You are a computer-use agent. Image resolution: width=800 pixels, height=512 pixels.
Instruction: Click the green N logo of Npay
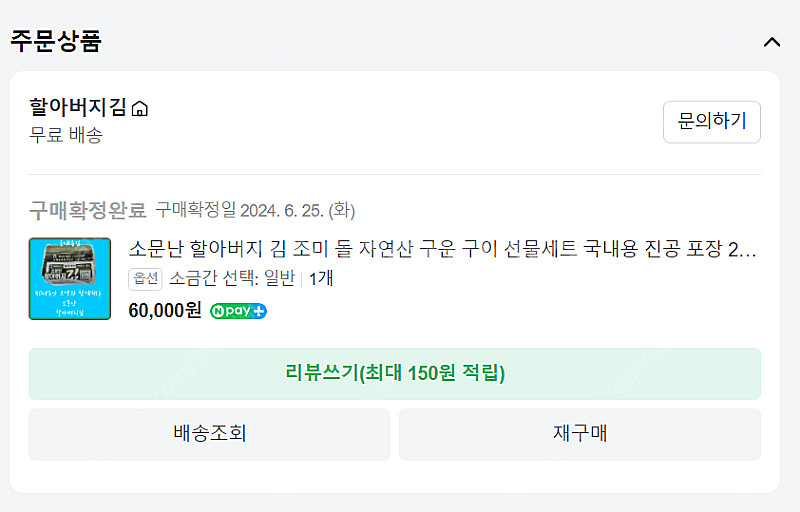click(219, 311)
